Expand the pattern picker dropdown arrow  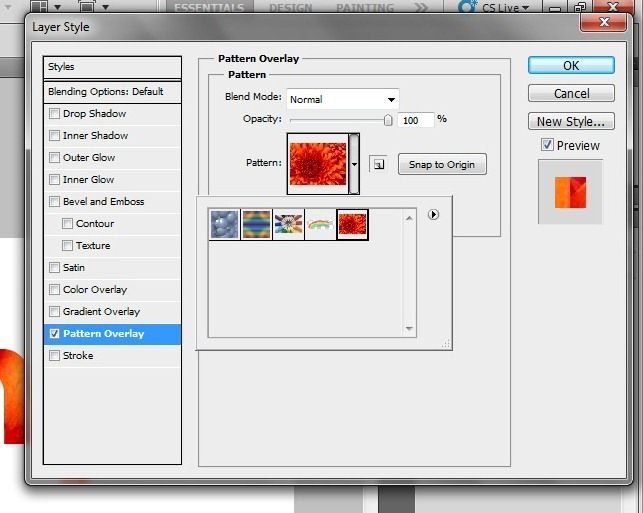[354, 163]
